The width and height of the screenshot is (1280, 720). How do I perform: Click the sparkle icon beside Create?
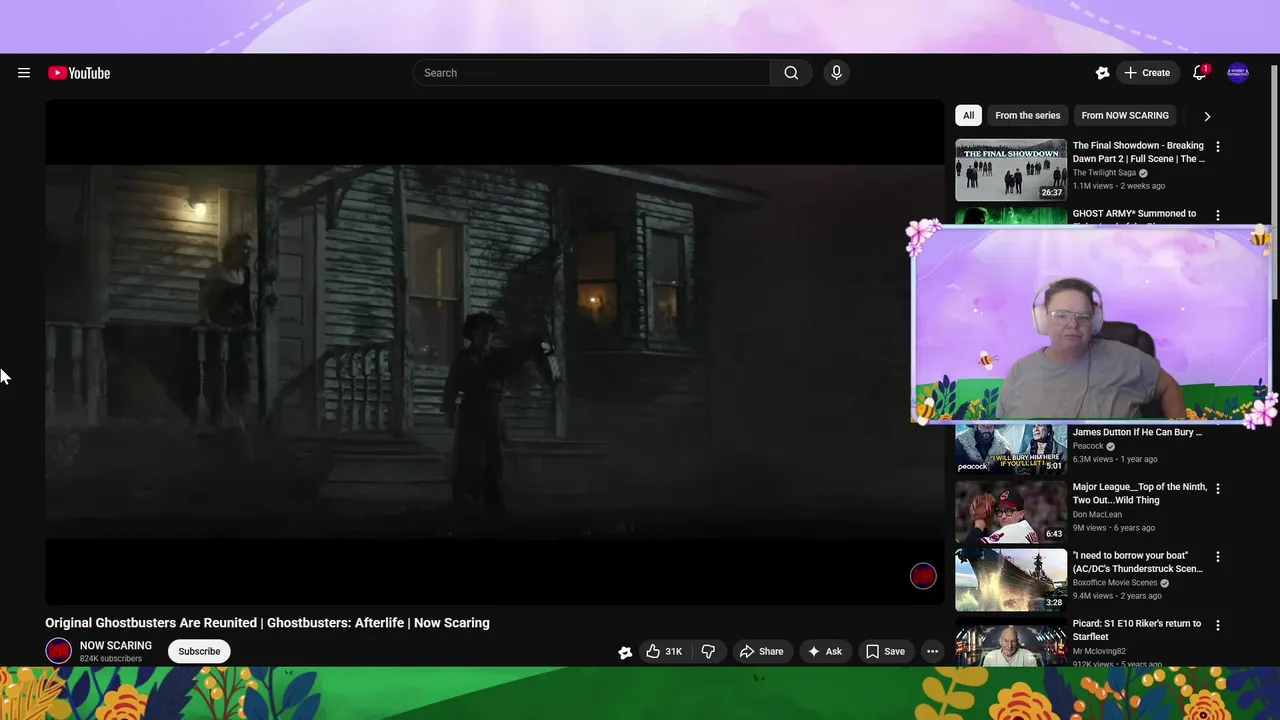[x=1102, y=73]
